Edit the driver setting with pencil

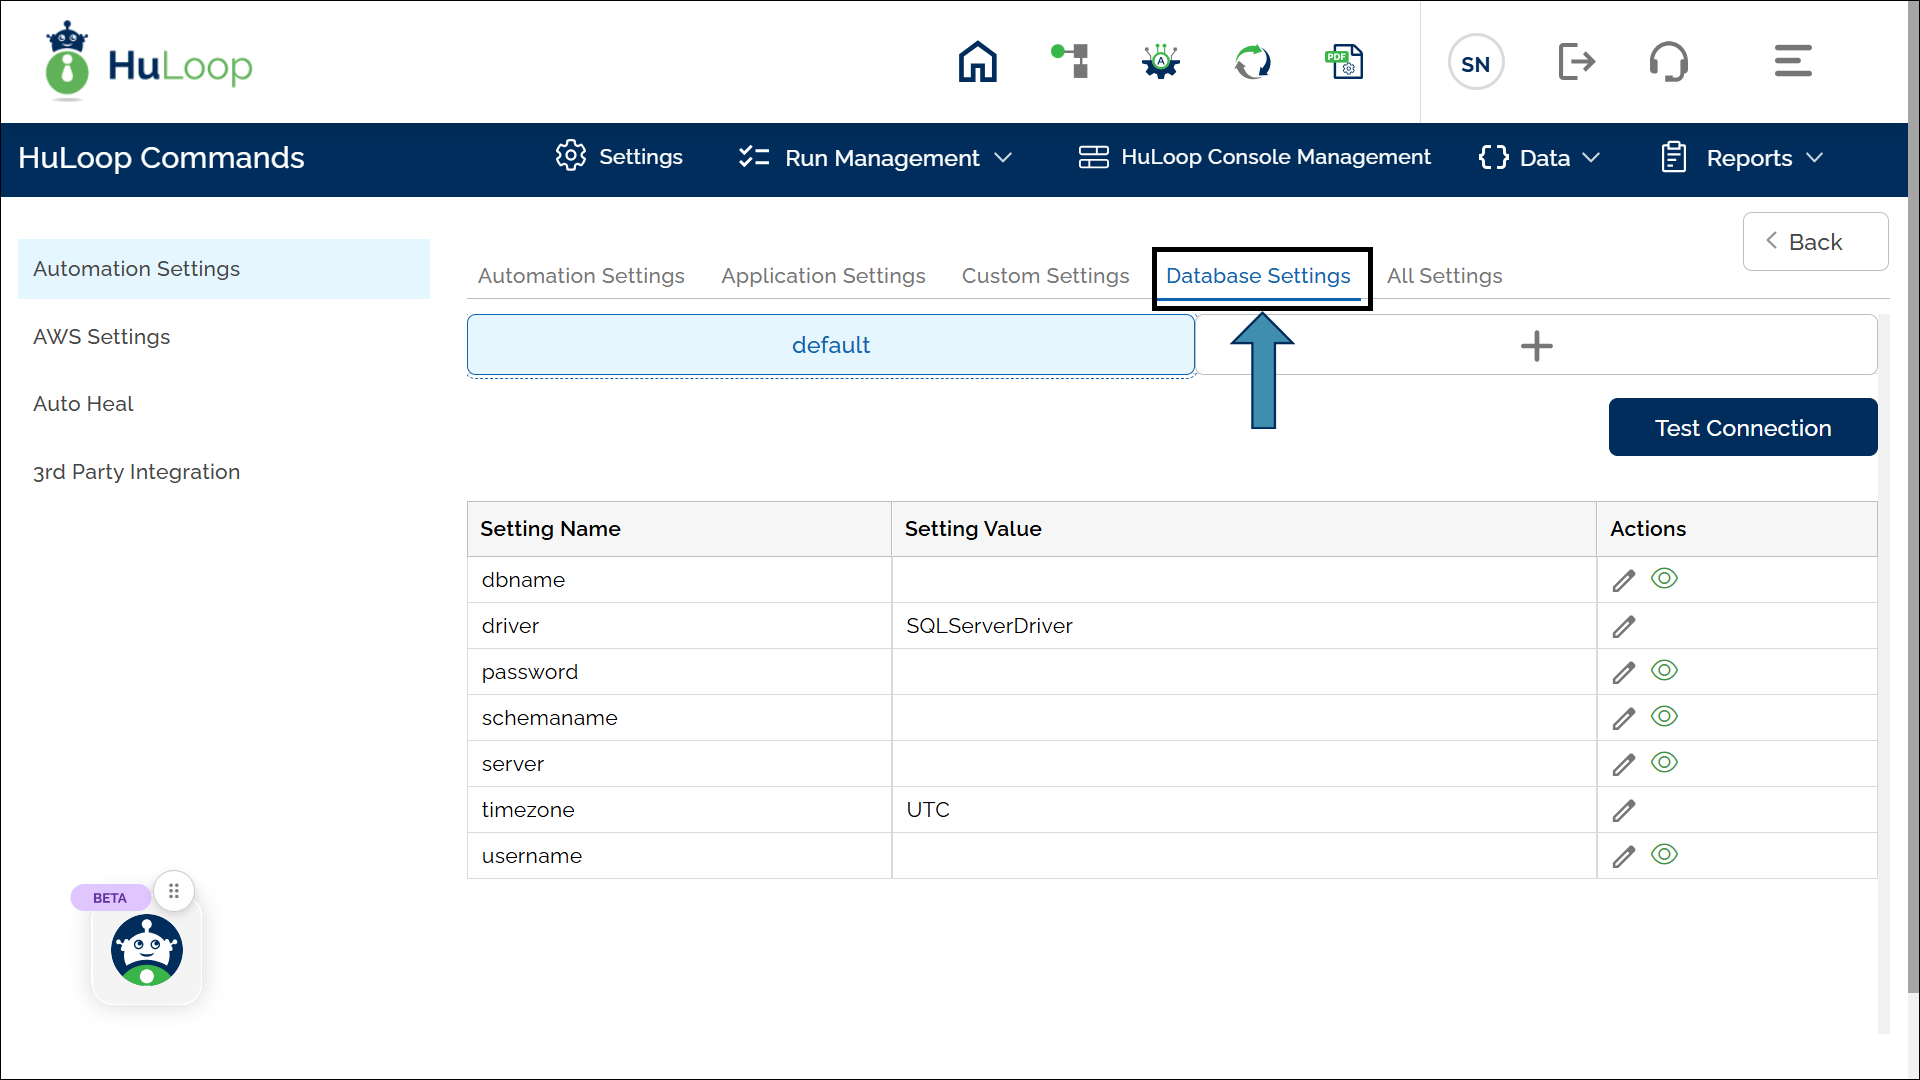pos(1623,627)
